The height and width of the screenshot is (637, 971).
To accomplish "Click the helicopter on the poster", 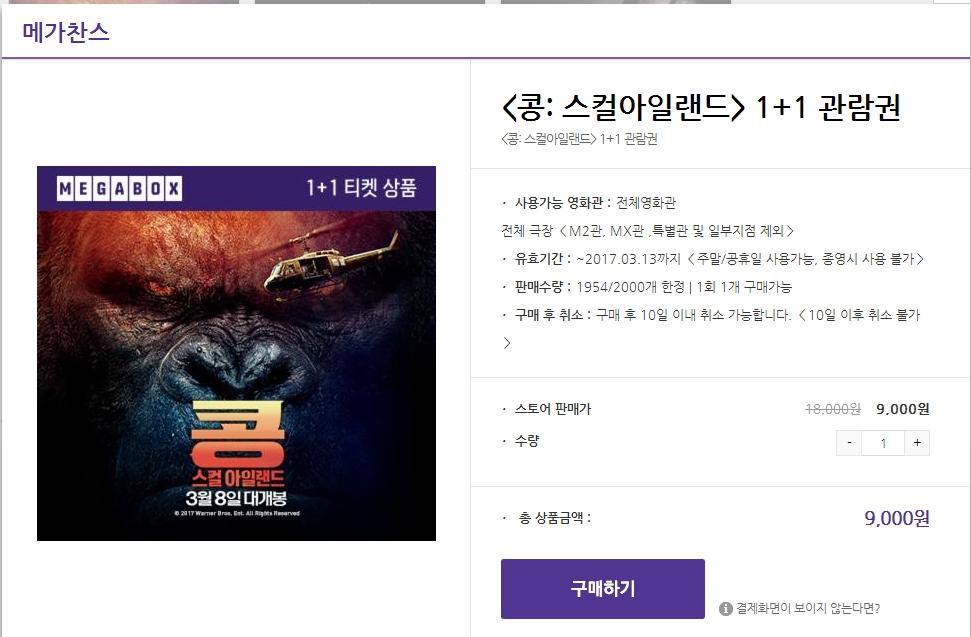I will [330, 264].
